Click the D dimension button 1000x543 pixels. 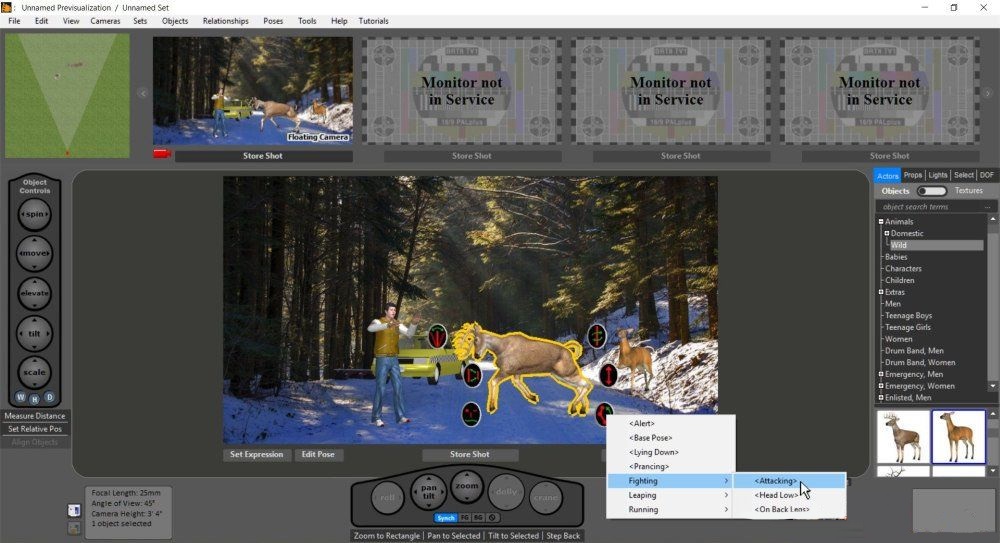point(49,397)
